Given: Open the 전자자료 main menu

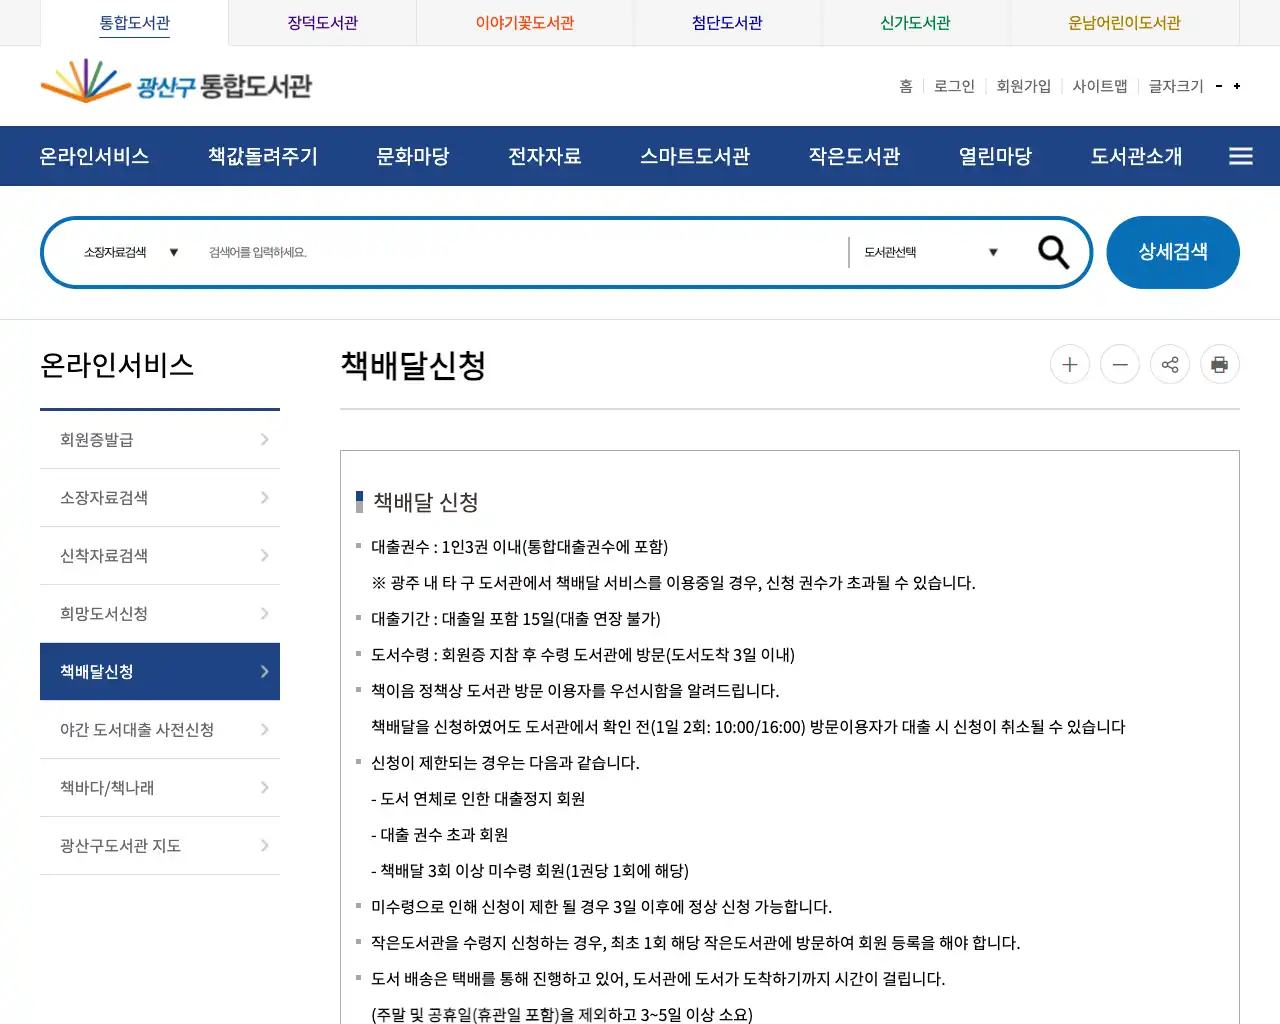Looking at the screenshot, I should 545,156.
